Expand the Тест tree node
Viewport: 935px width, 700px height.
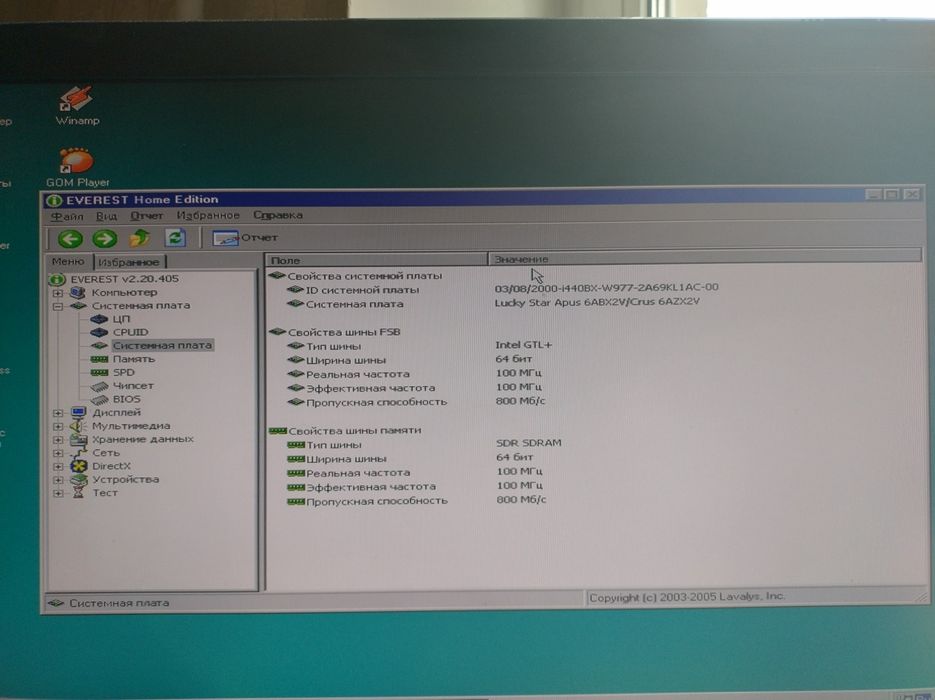point(58,493)
